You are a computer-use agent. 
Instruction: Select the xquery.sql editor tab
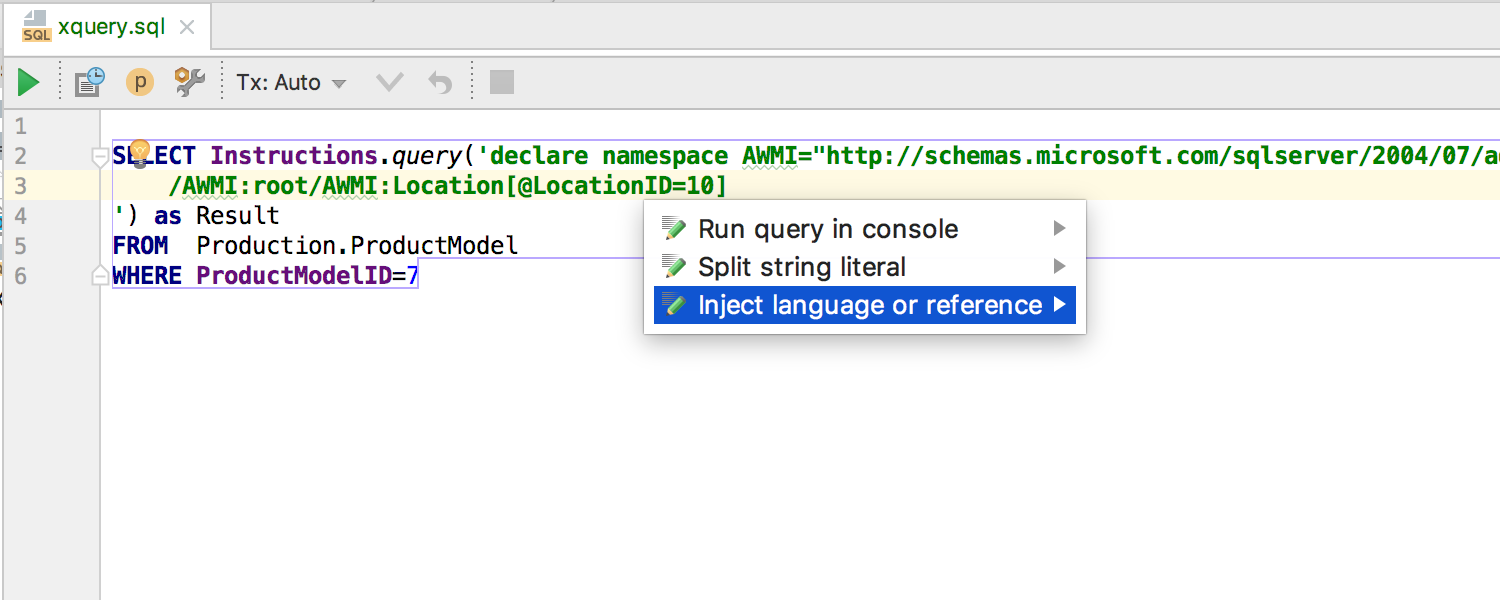tap(108, 27)
